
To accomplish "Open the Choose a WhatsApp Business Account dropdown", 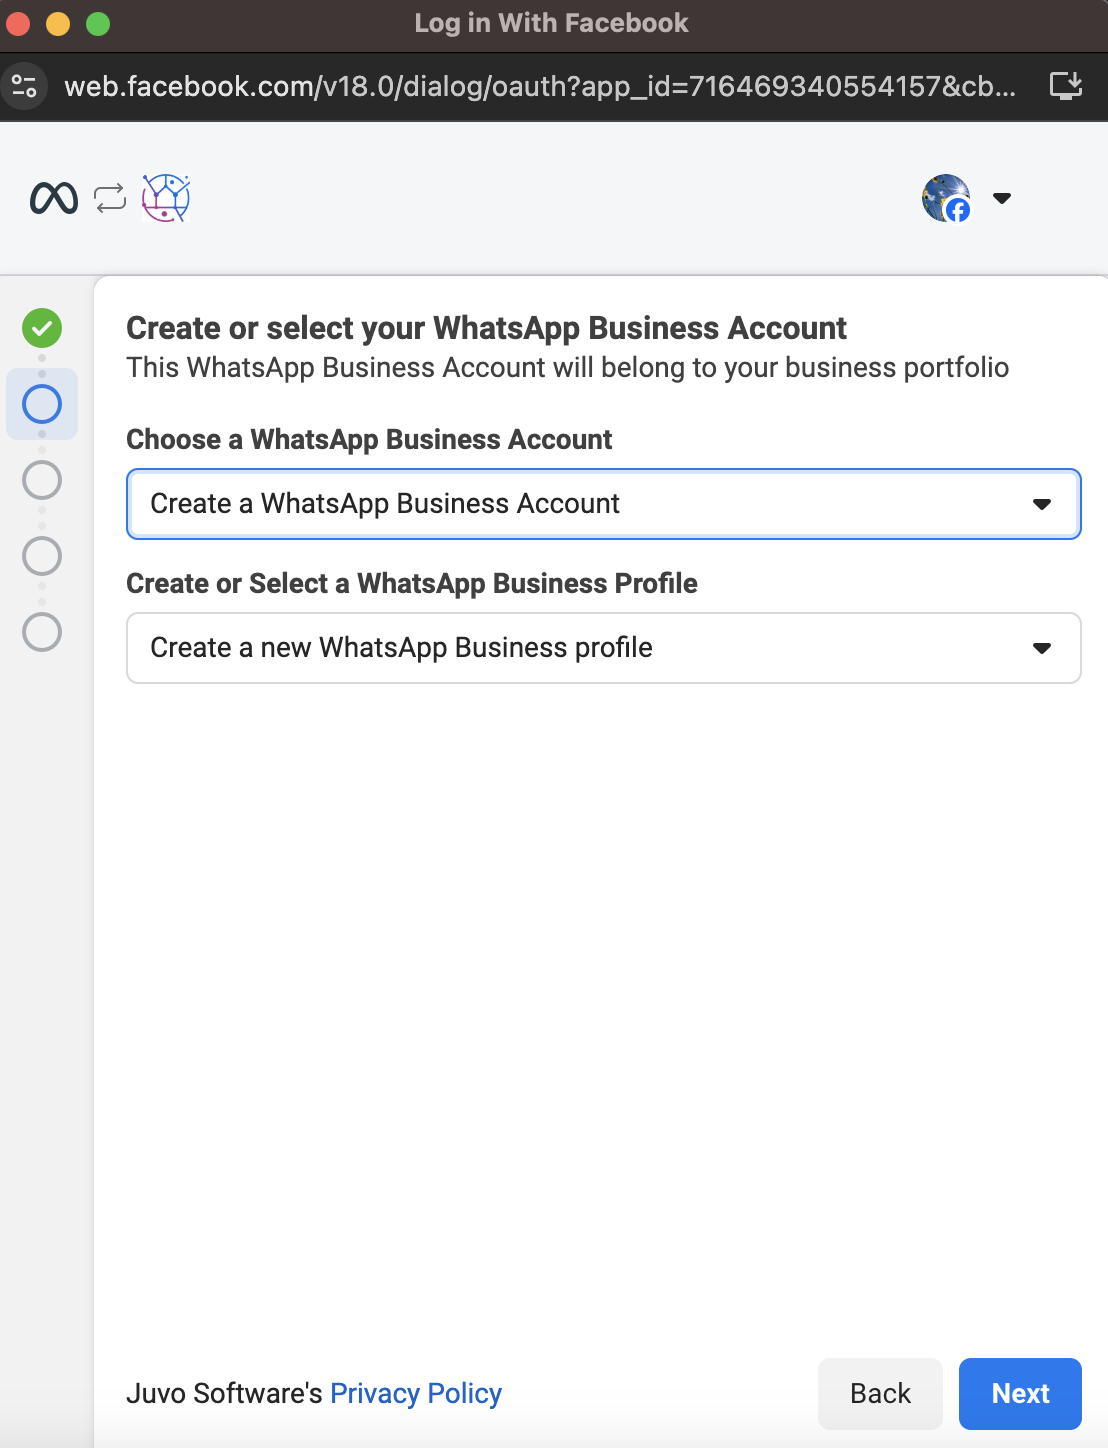I will pyautogui.click(x=603, y=504).
